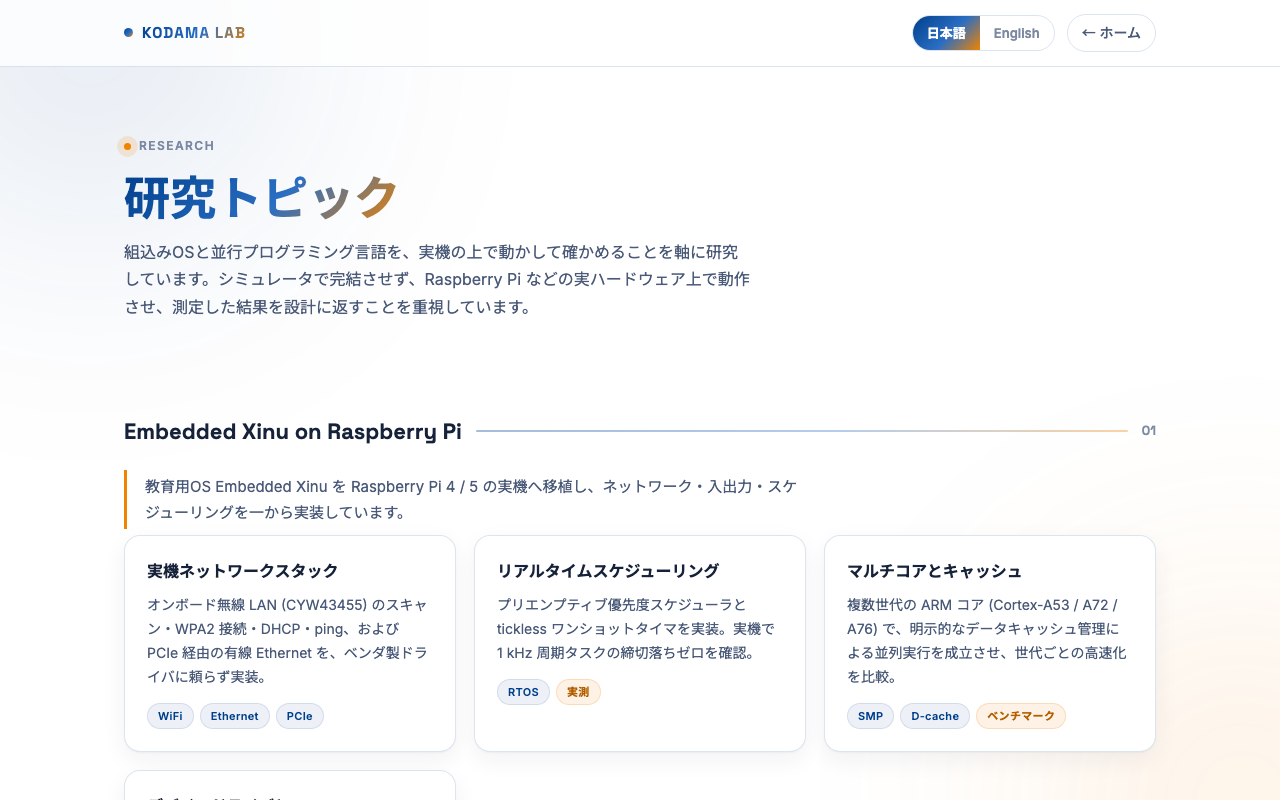Click the intro paragraph starting 組込みOSと並行

coord(437,279)
